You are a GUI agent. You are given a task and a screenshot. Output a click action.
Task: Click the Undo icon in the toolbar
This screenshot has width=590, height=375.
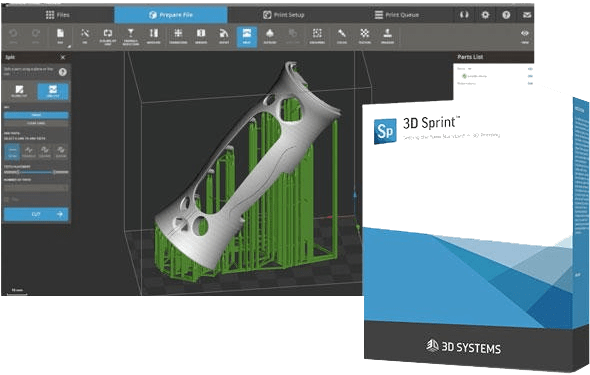coord(13,36)
